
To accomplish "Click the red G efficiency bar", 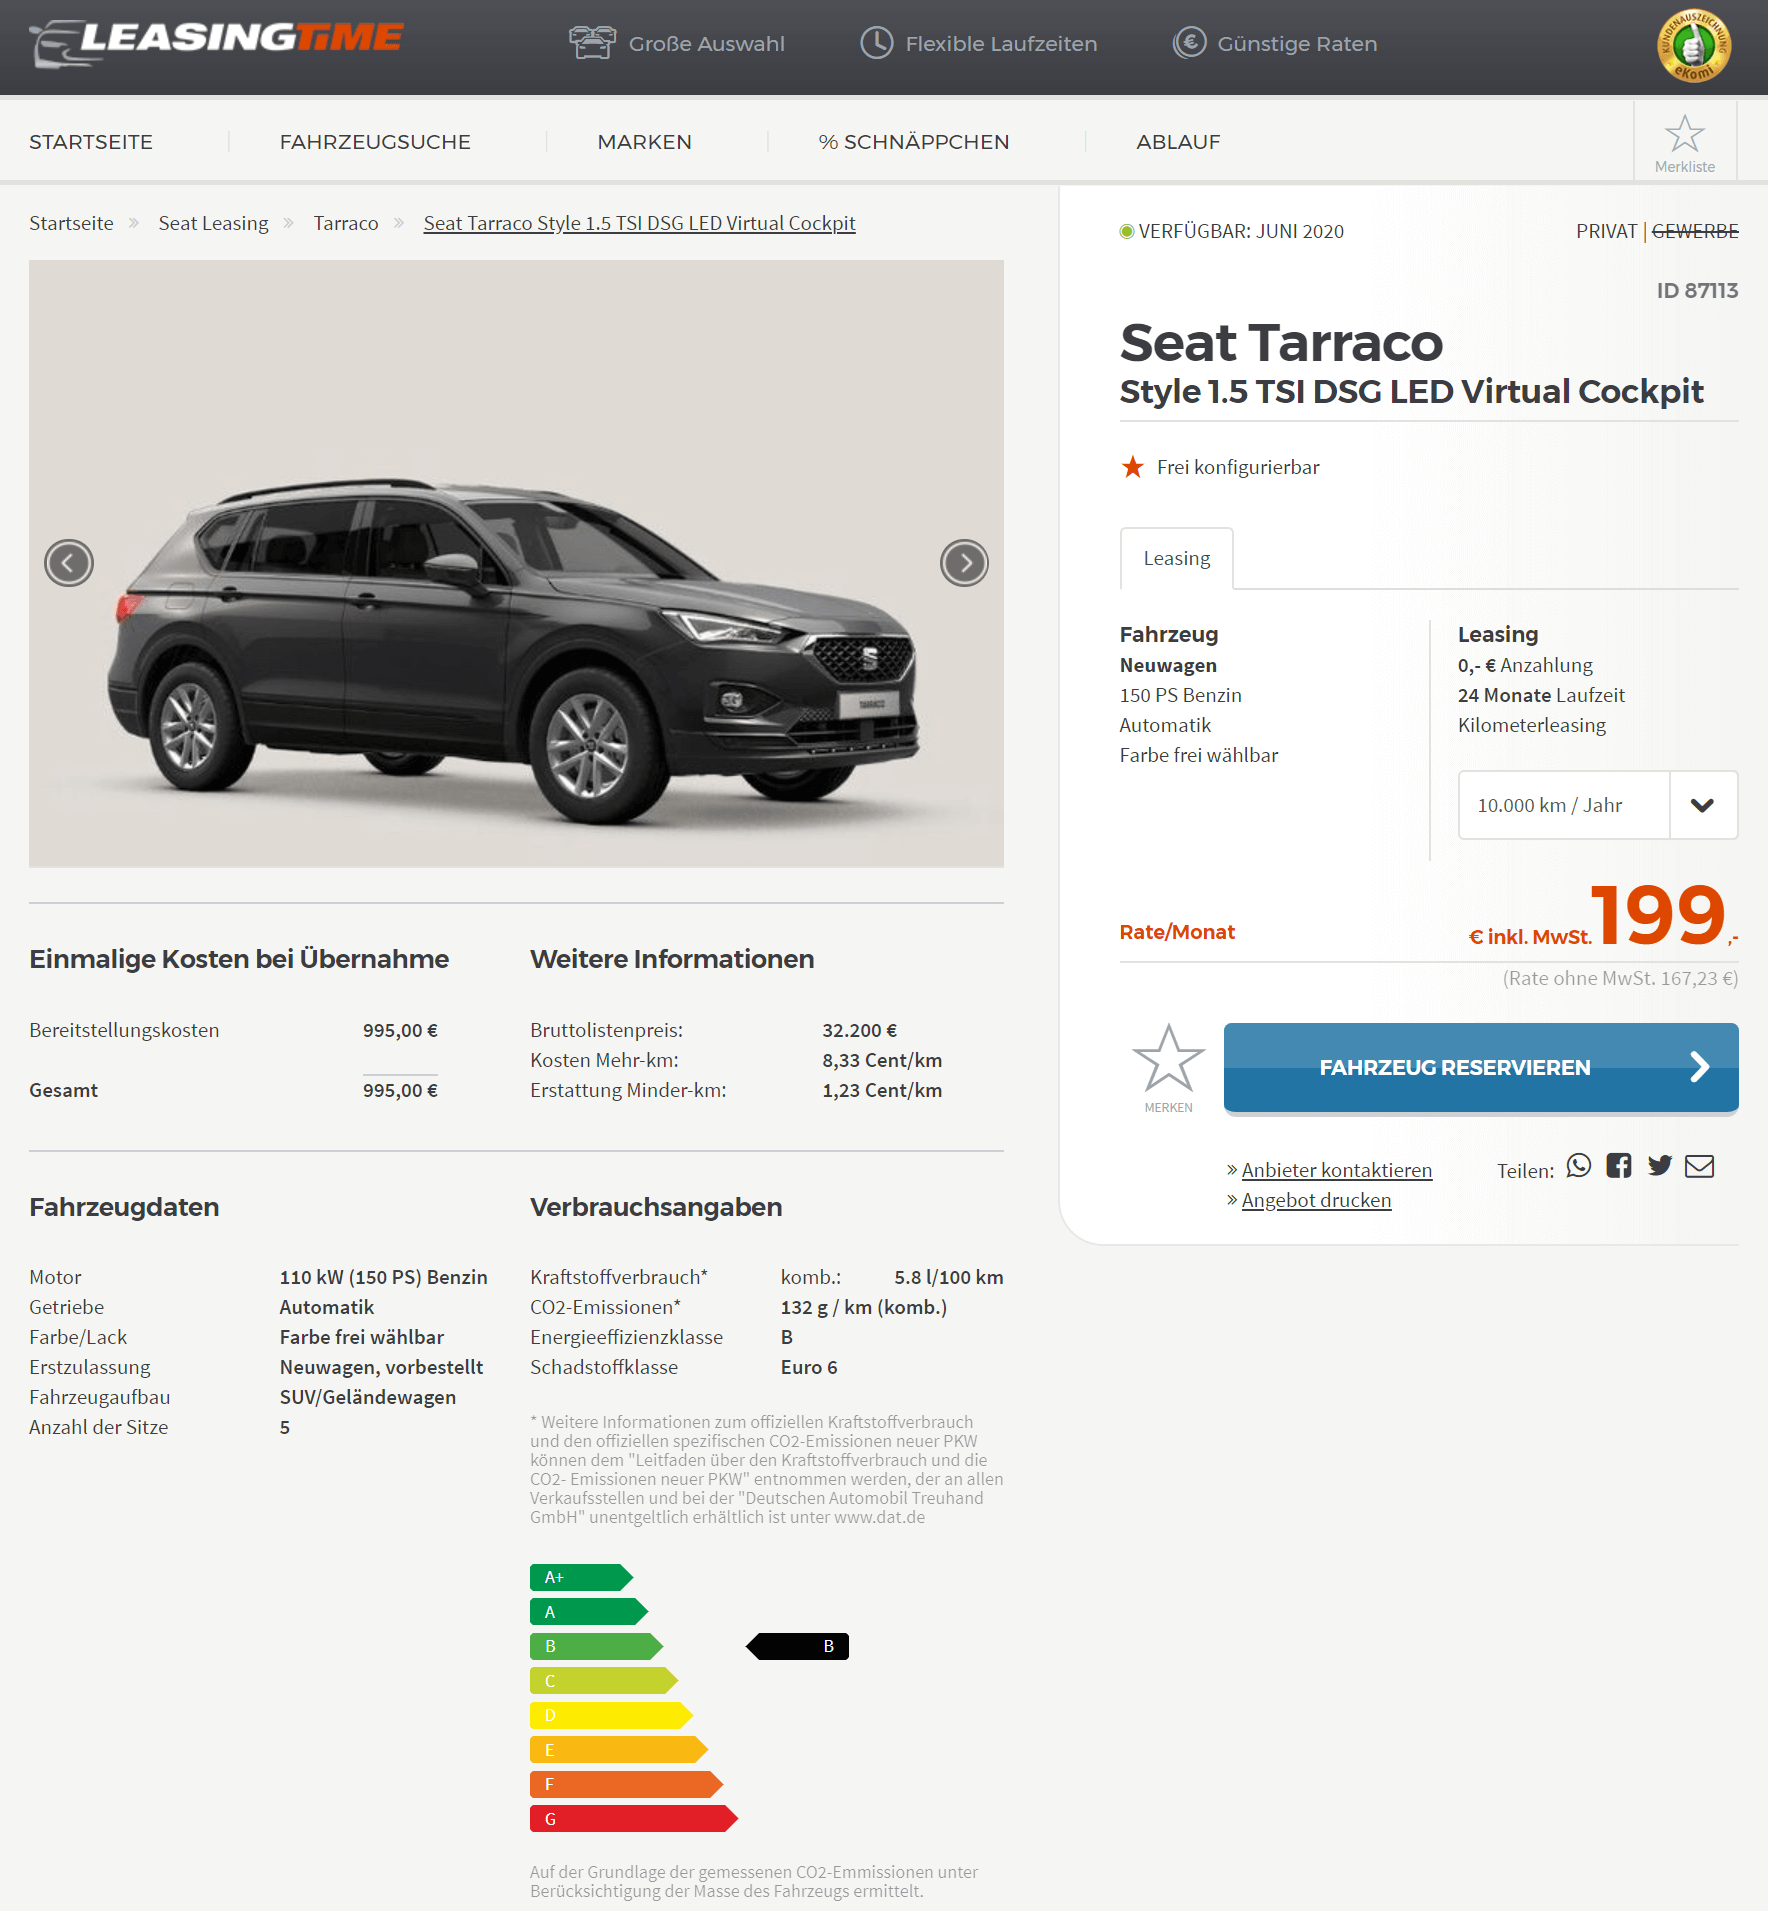I will pyautogui.click(x=634, y=1819).
